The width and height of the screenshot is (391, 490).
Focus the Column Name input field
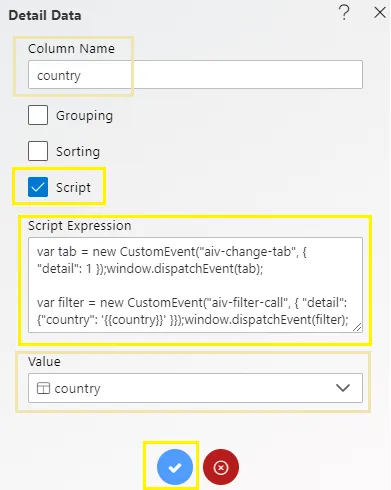[195, 75]
